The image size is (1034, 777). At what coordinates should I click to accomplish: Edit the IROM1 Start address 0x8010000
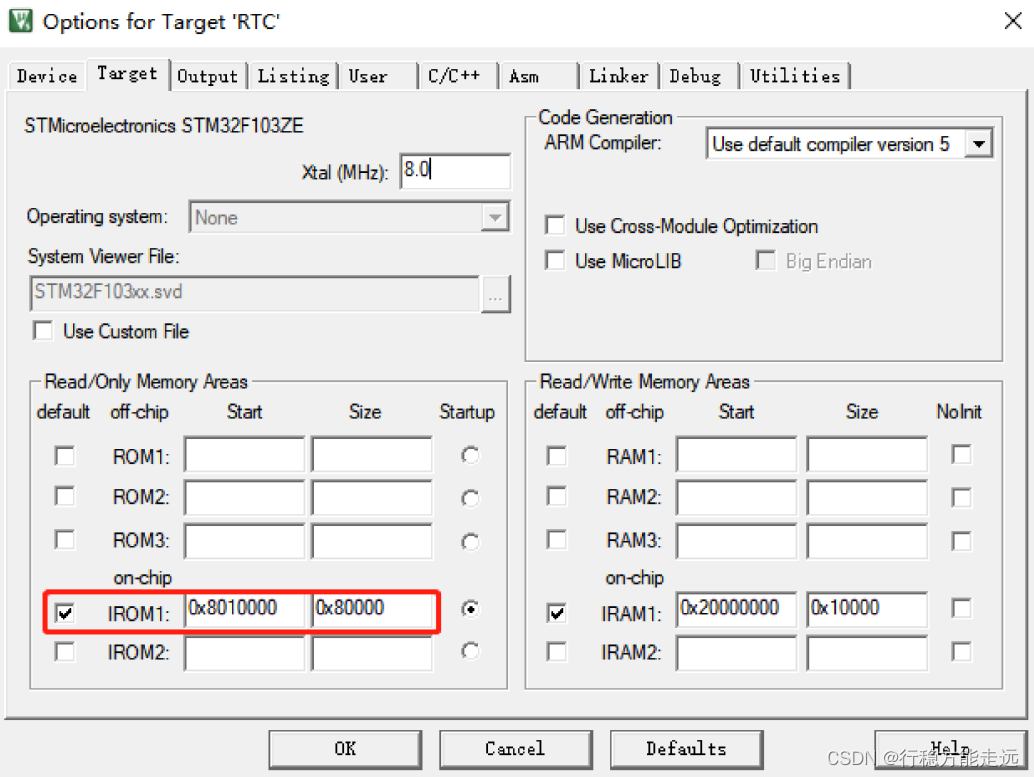click(x=245, y=610)
